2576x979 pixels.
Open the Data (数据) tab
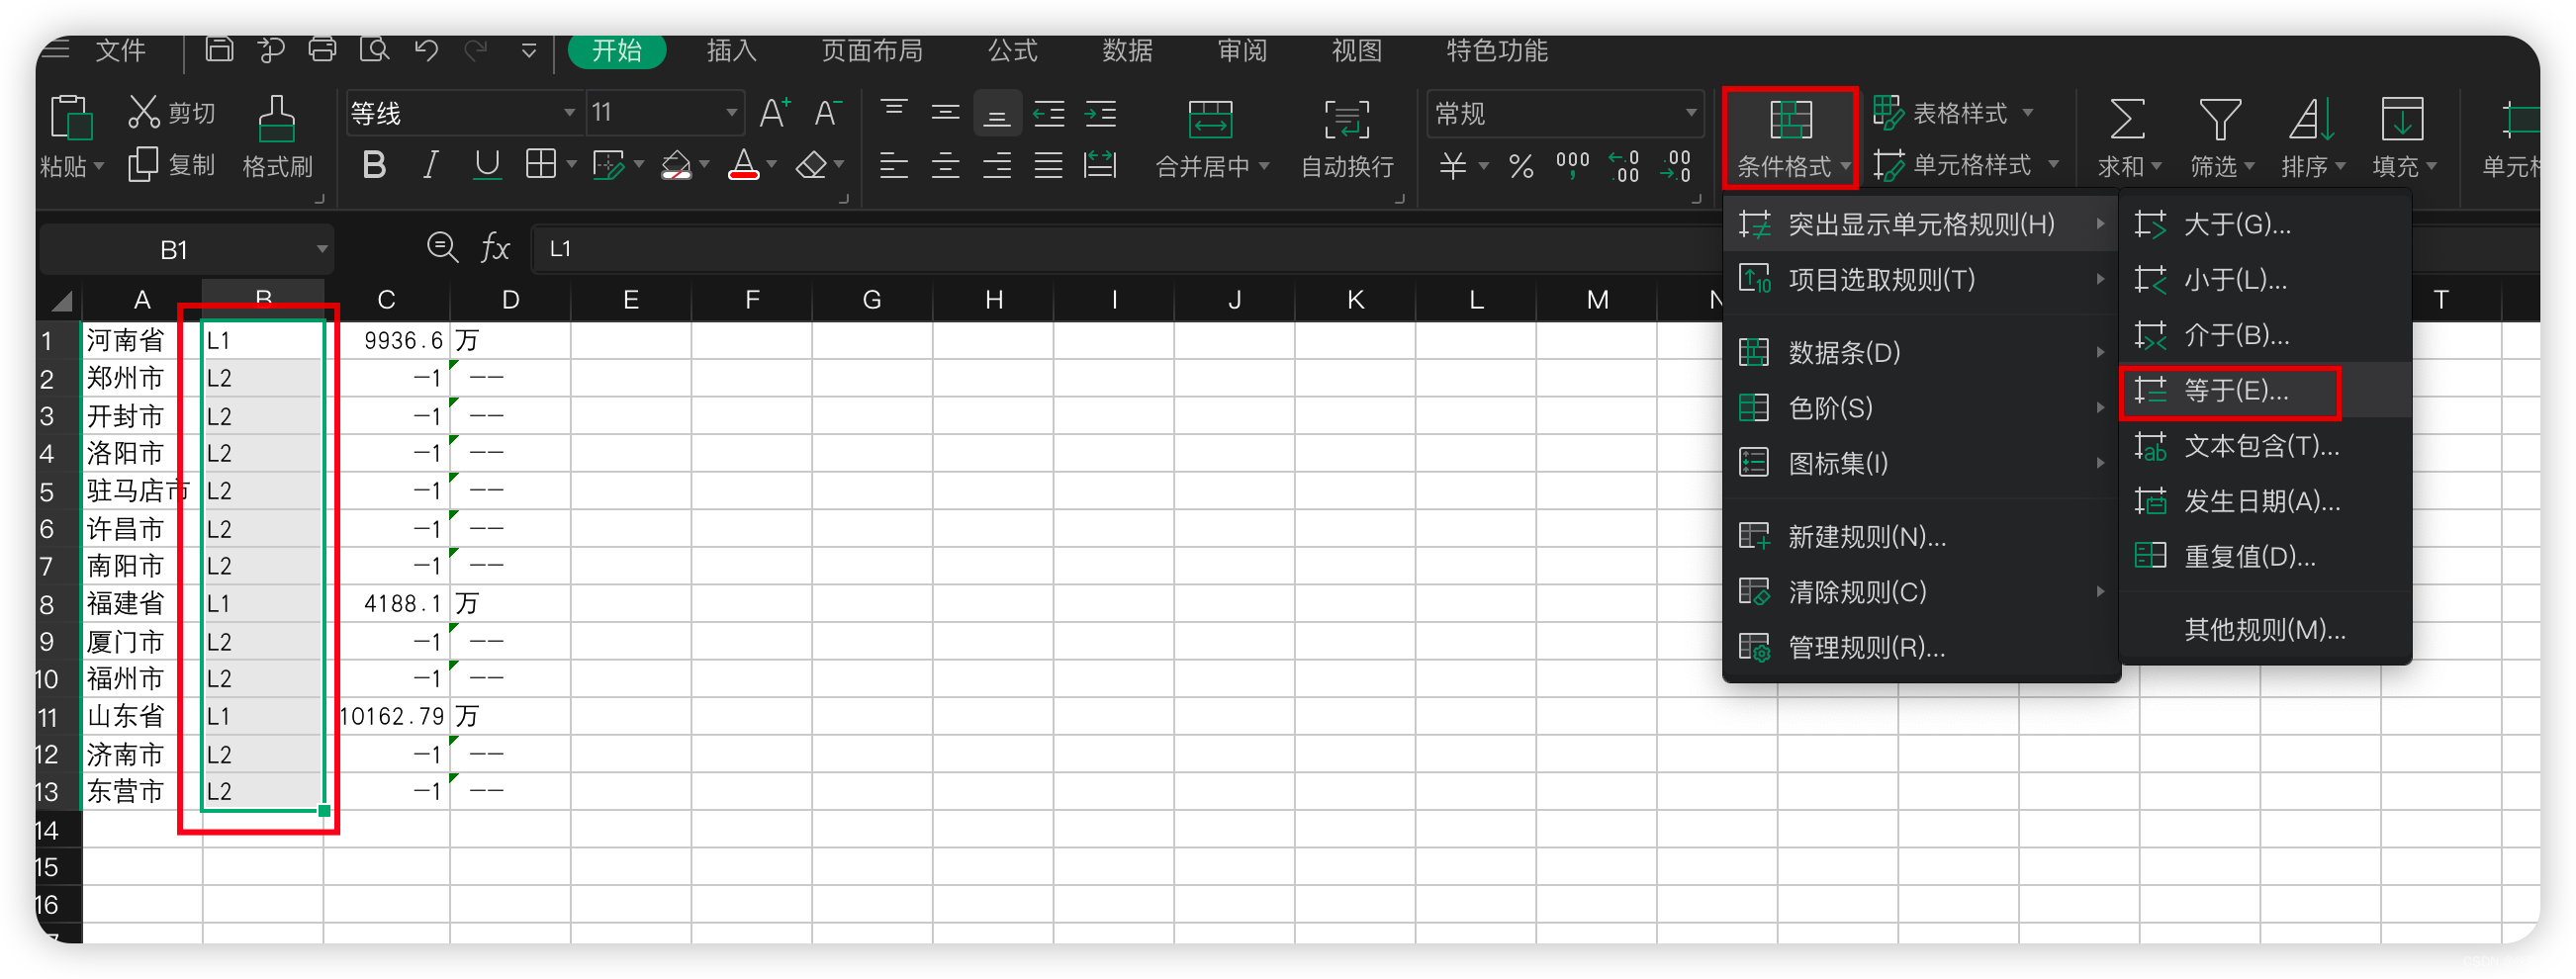[1127, 50]
